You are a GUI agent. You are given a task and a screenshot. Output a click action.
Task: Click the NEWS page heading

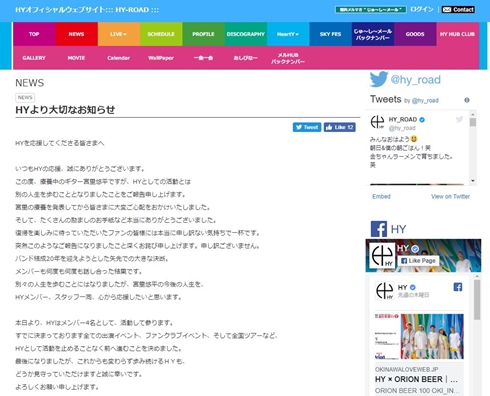tap(30, 83)
